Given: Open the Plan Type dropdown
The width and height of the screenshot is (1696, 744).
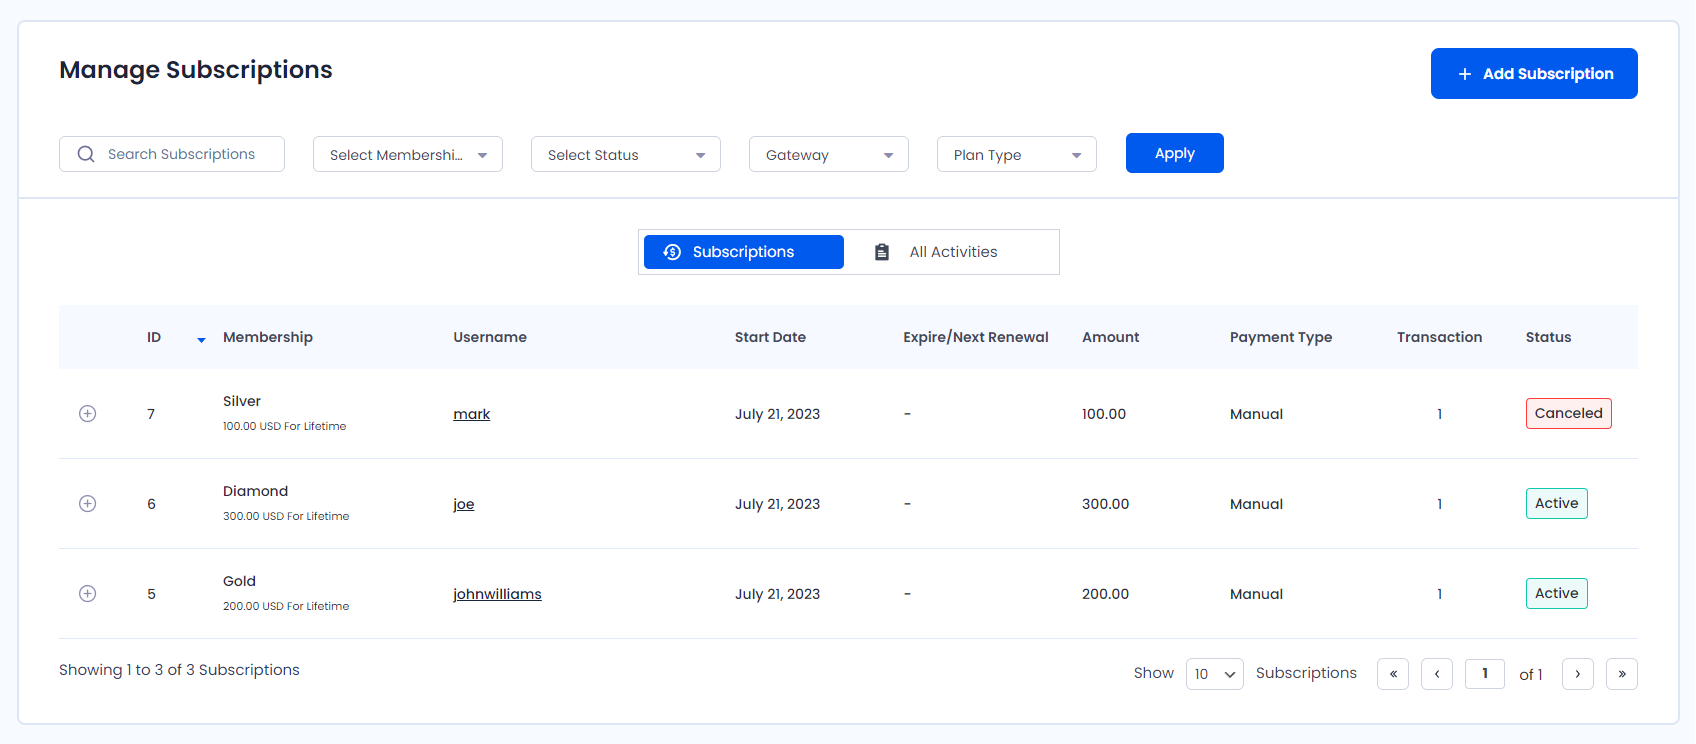Looking at the screenshot, I should click(x=1016, y=155).
